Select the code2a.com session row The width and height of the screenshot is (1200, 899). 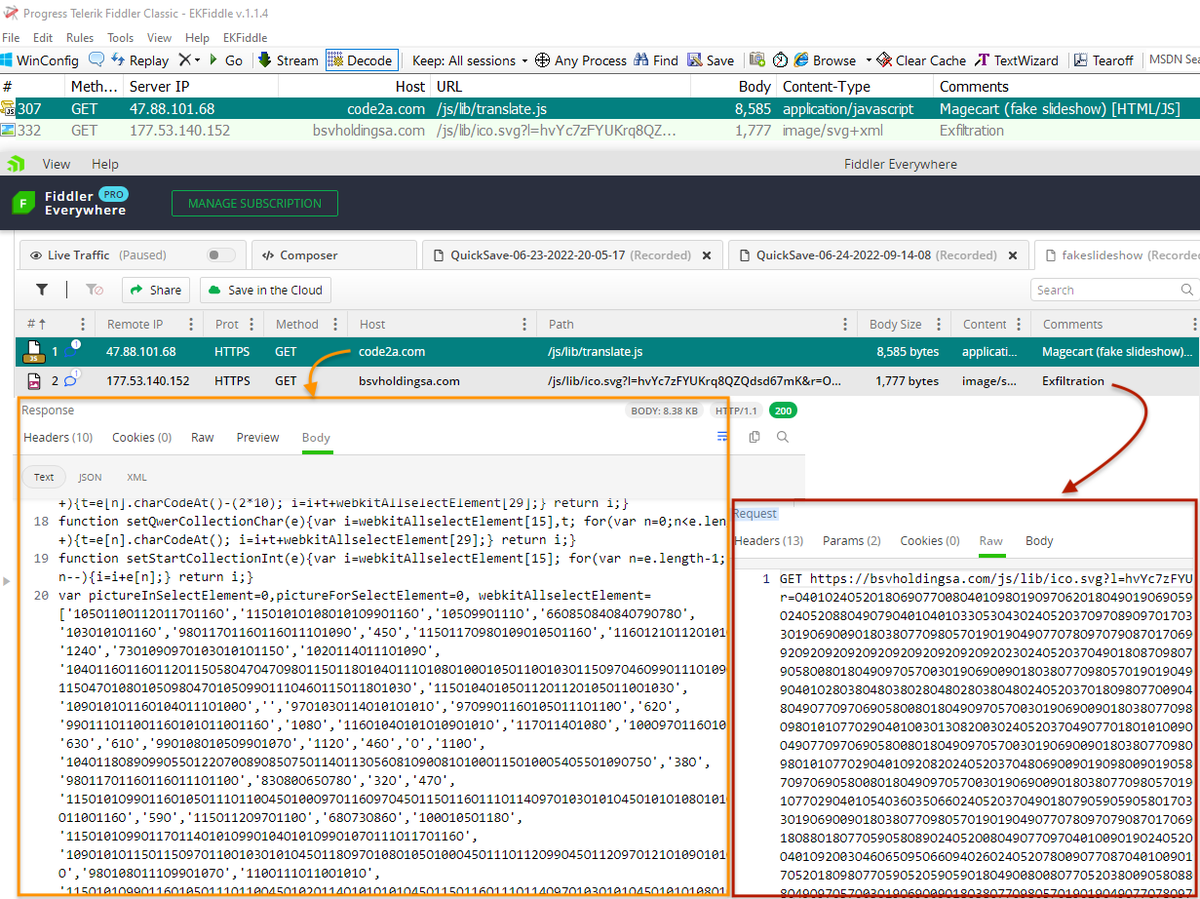(x=608, y=352)
